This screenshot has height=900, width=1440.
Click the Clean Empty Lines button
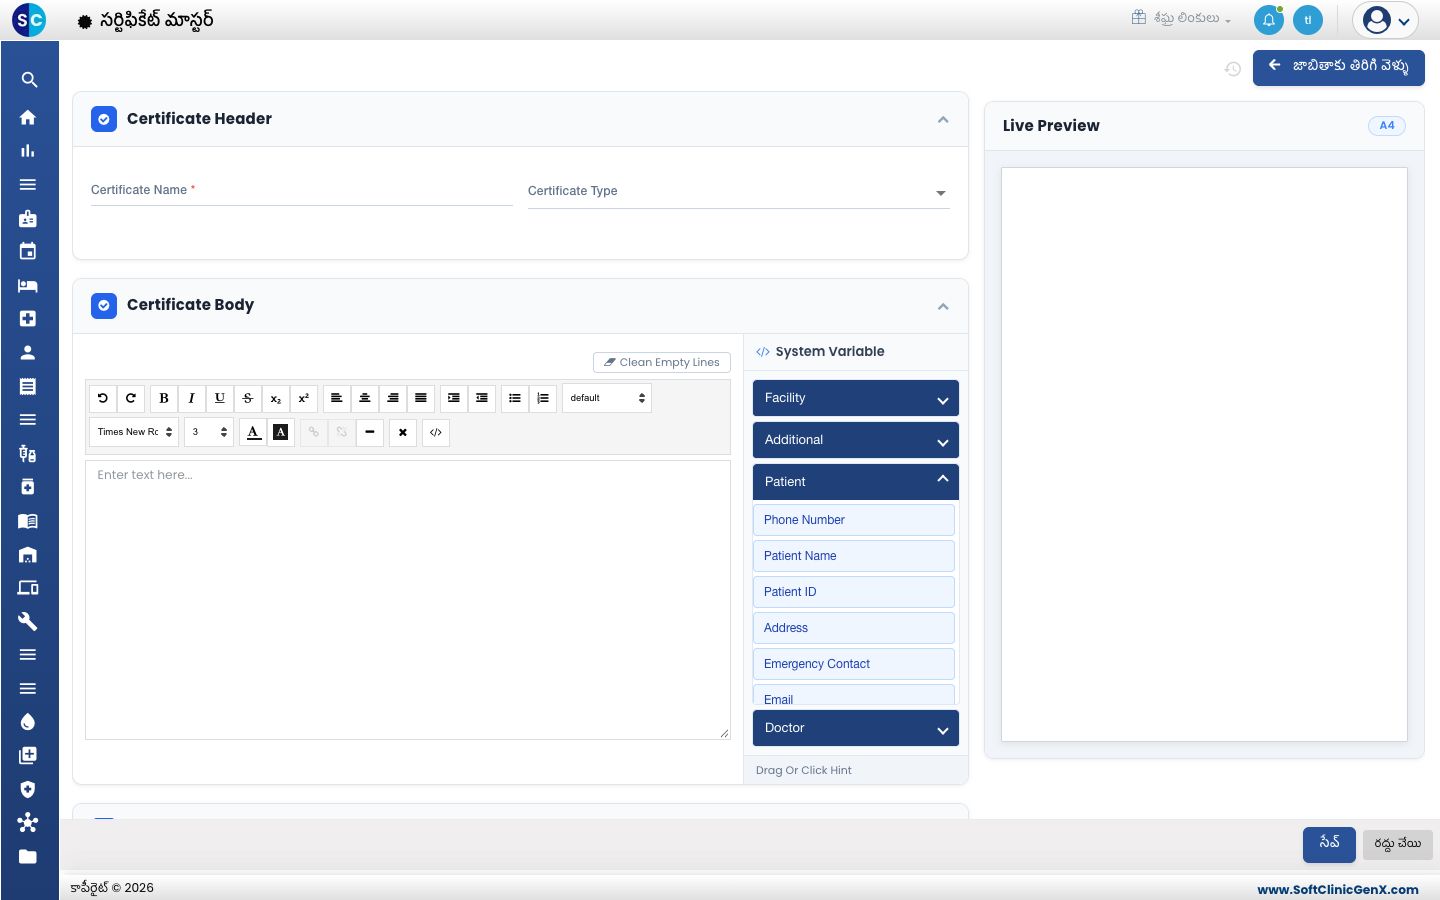pos(662,362)
